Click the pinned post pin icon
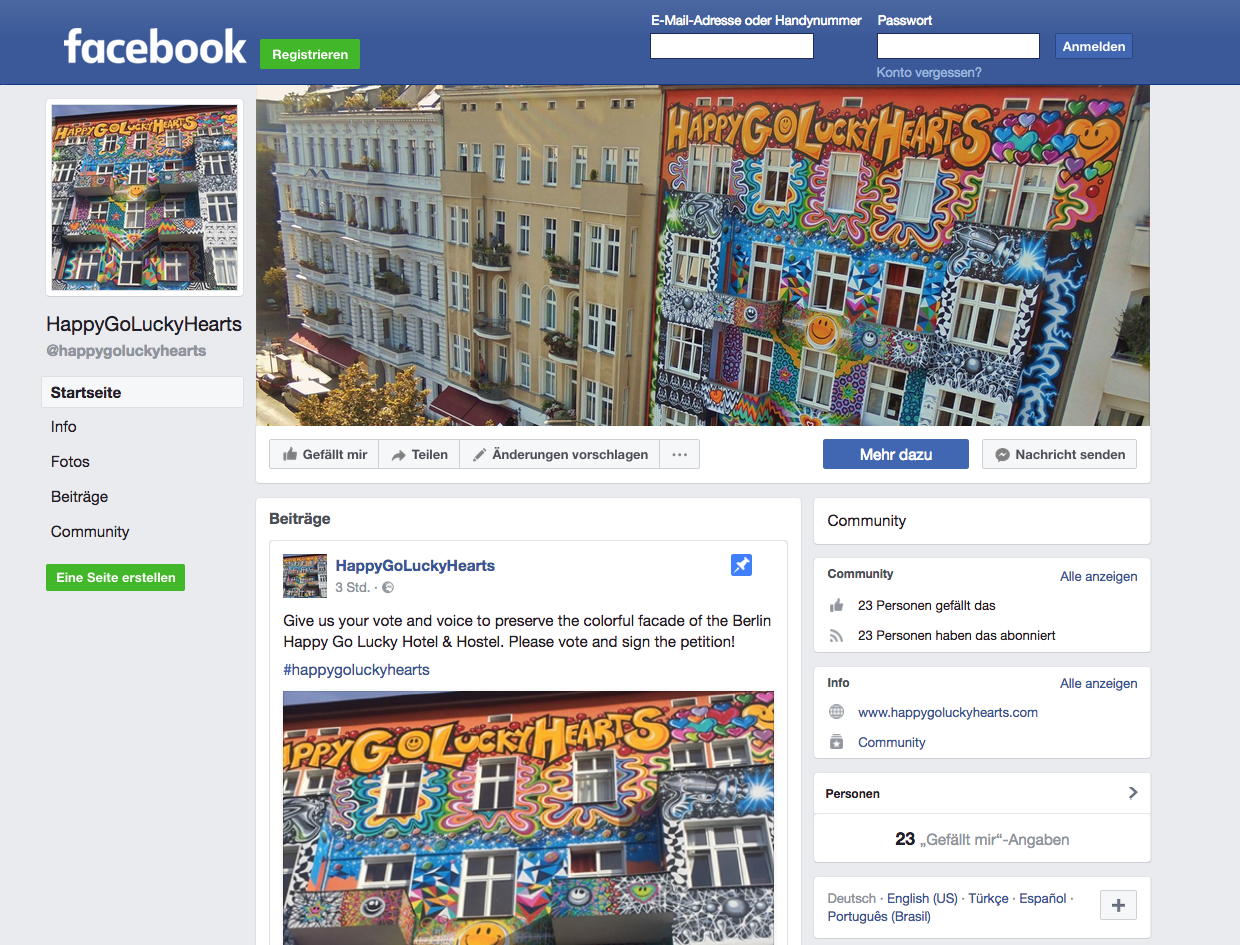This screenshot has width=1240, height=945. click(x=741, y=566)
